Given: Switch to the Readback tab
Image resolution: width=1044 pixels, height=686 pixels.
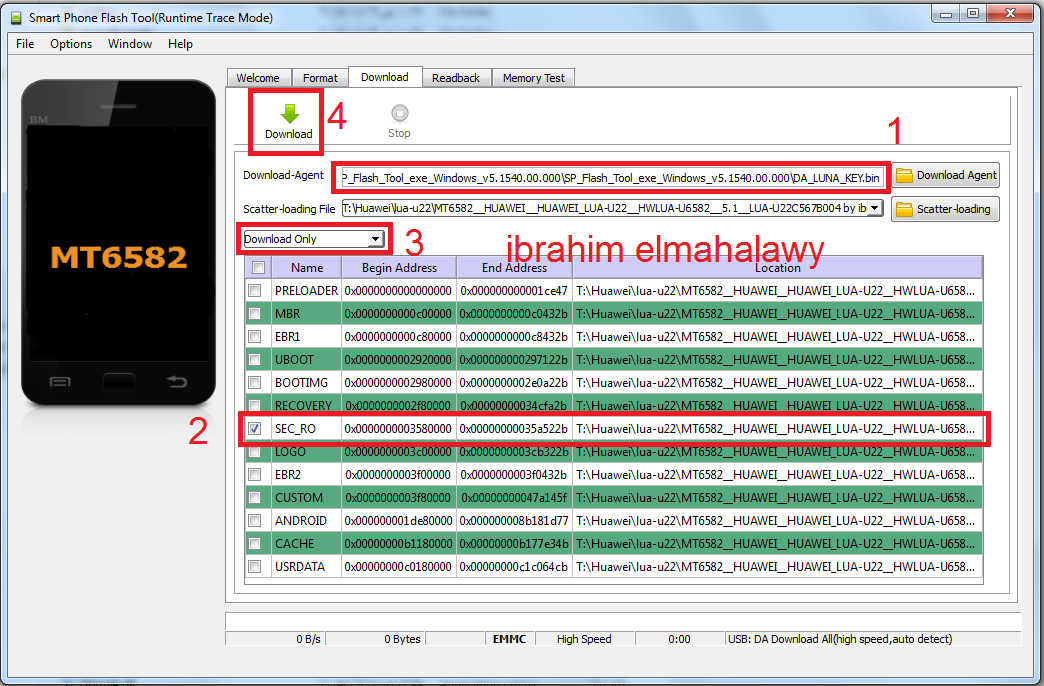Looking at the screenshot, I should coord(456,78).
